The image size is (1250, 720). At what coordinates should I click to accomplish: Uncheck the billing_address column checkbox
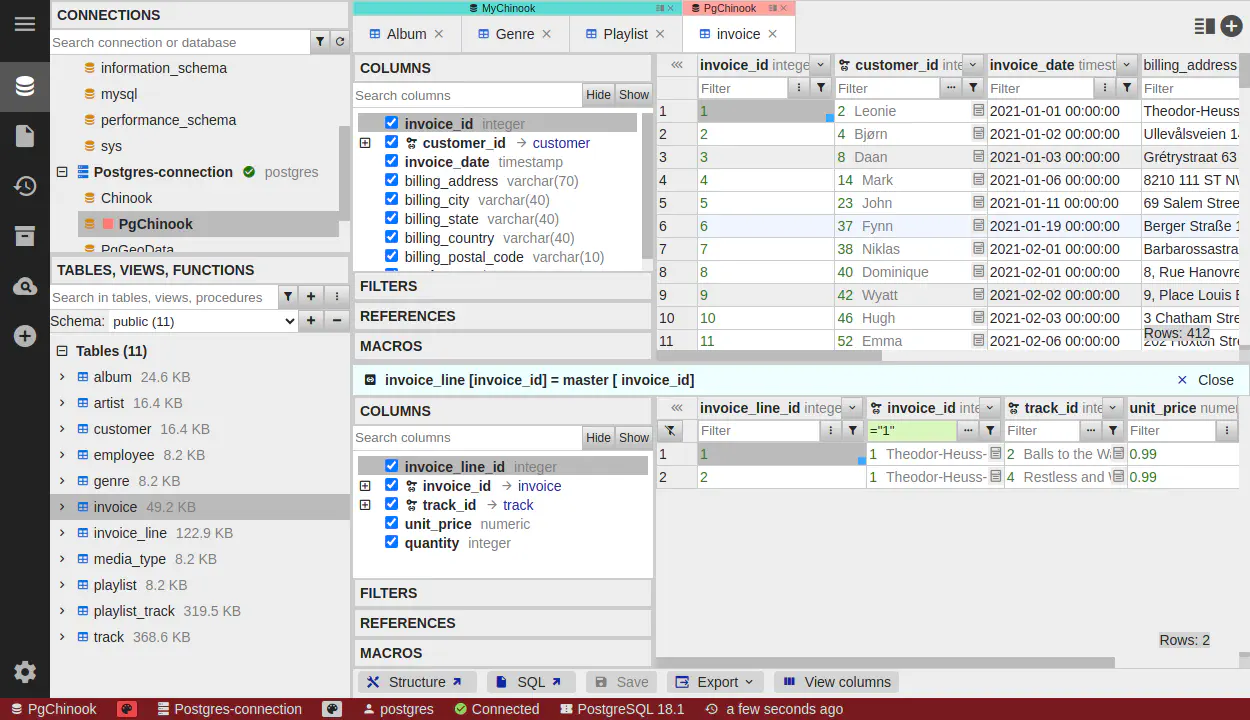(x=391, y=181)
